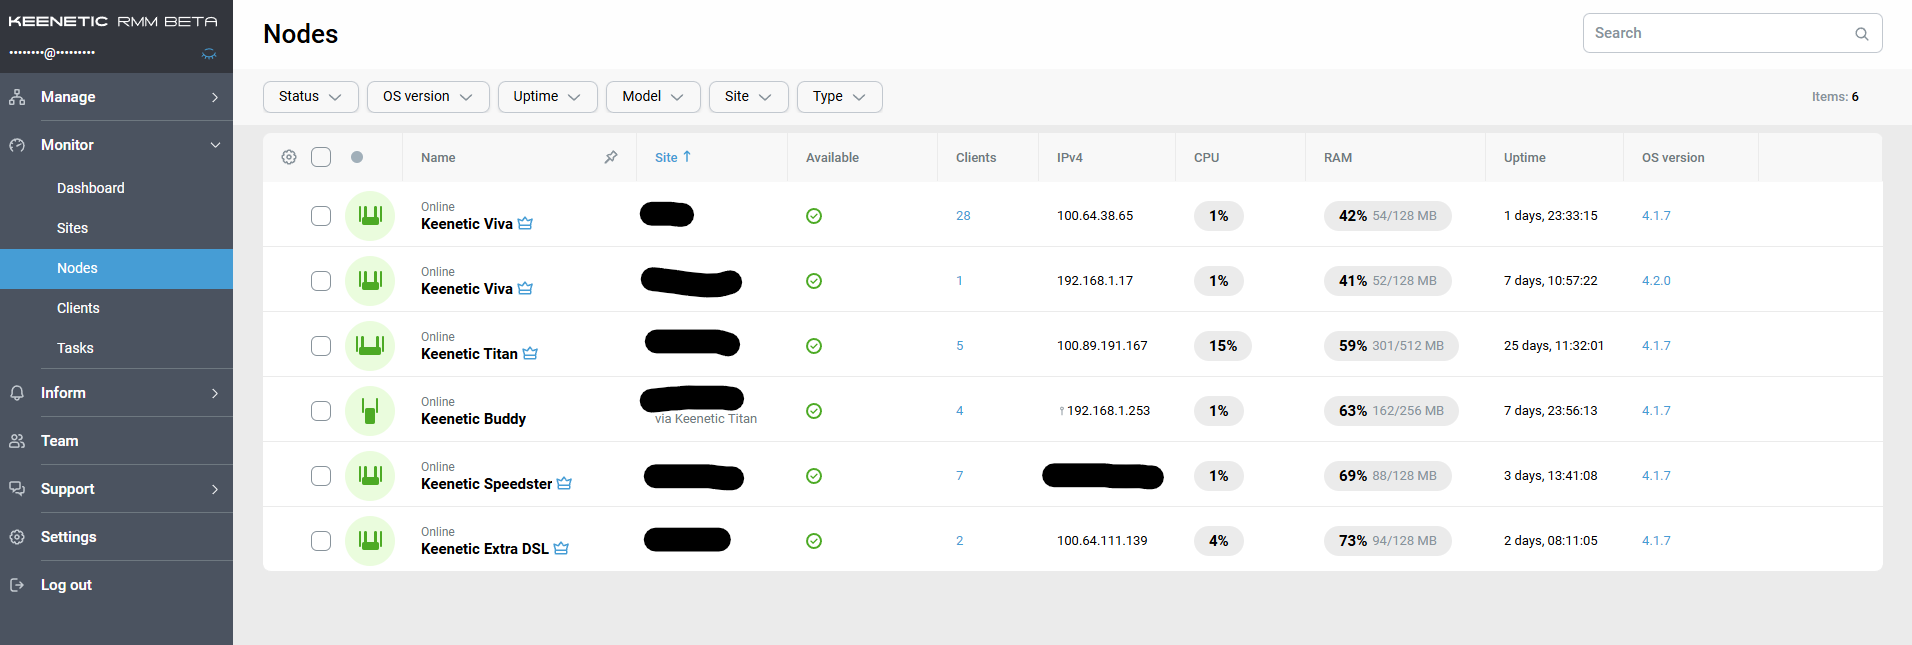The width and height of the screenshot is (1912, 645).
Task: Expand the Support menu chevron
Action: [x=215, y=489]
